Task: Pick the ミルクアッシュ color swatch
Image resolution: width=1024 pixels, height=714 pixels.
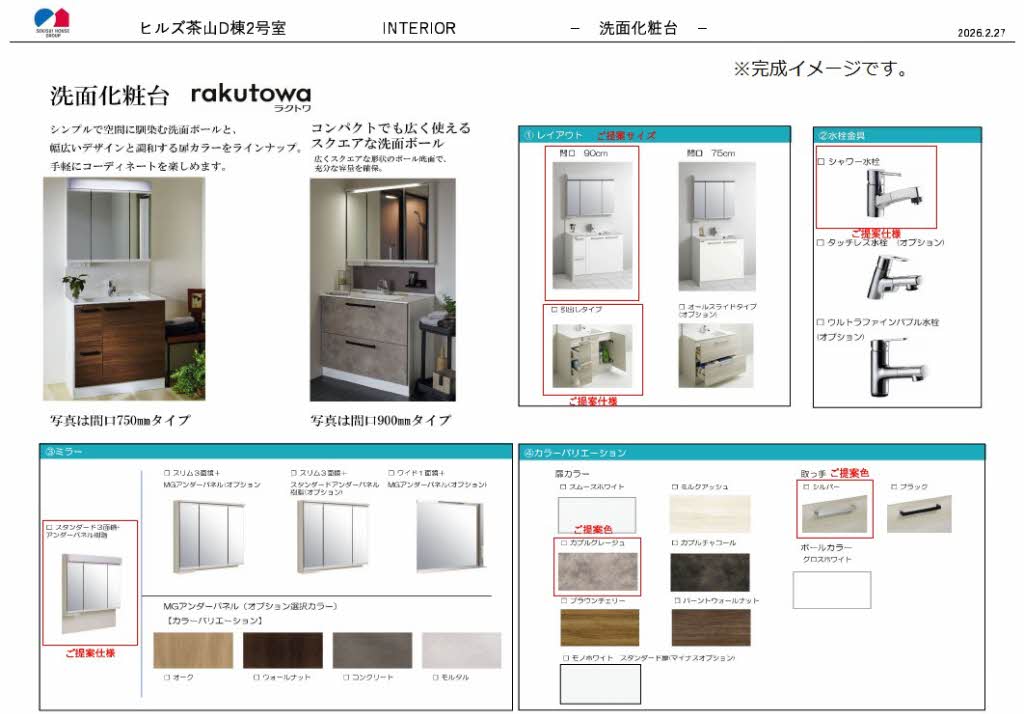Action: point(710,514)
